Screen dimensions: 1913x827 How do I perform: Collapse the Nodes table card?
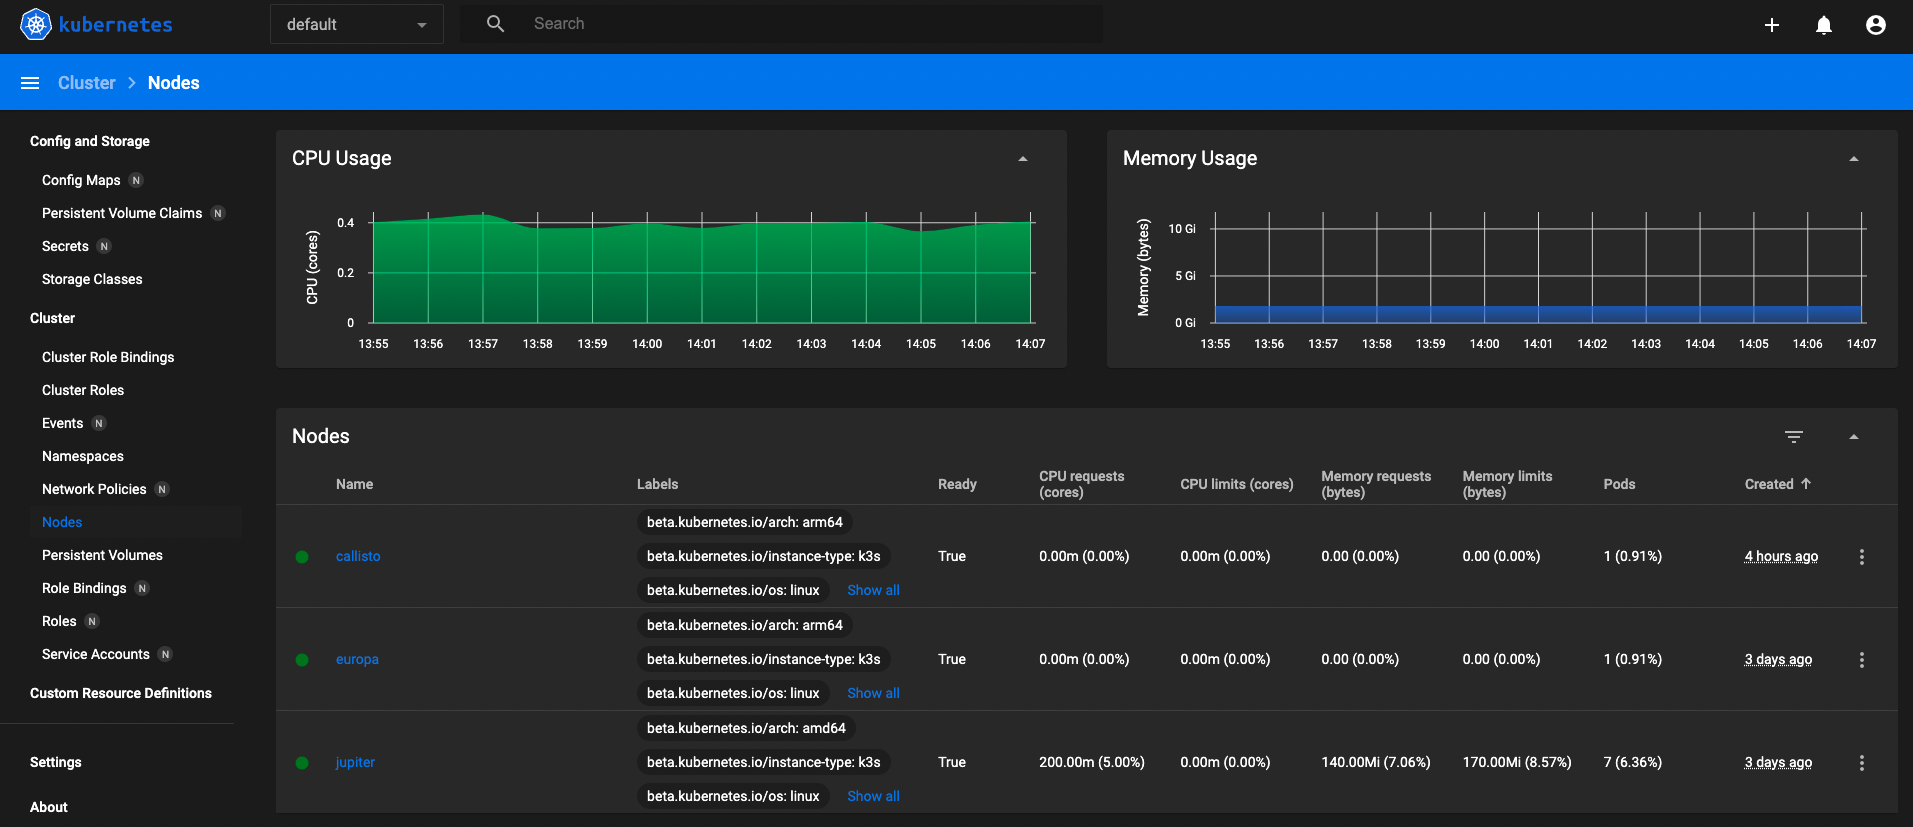coord(1854,437)
